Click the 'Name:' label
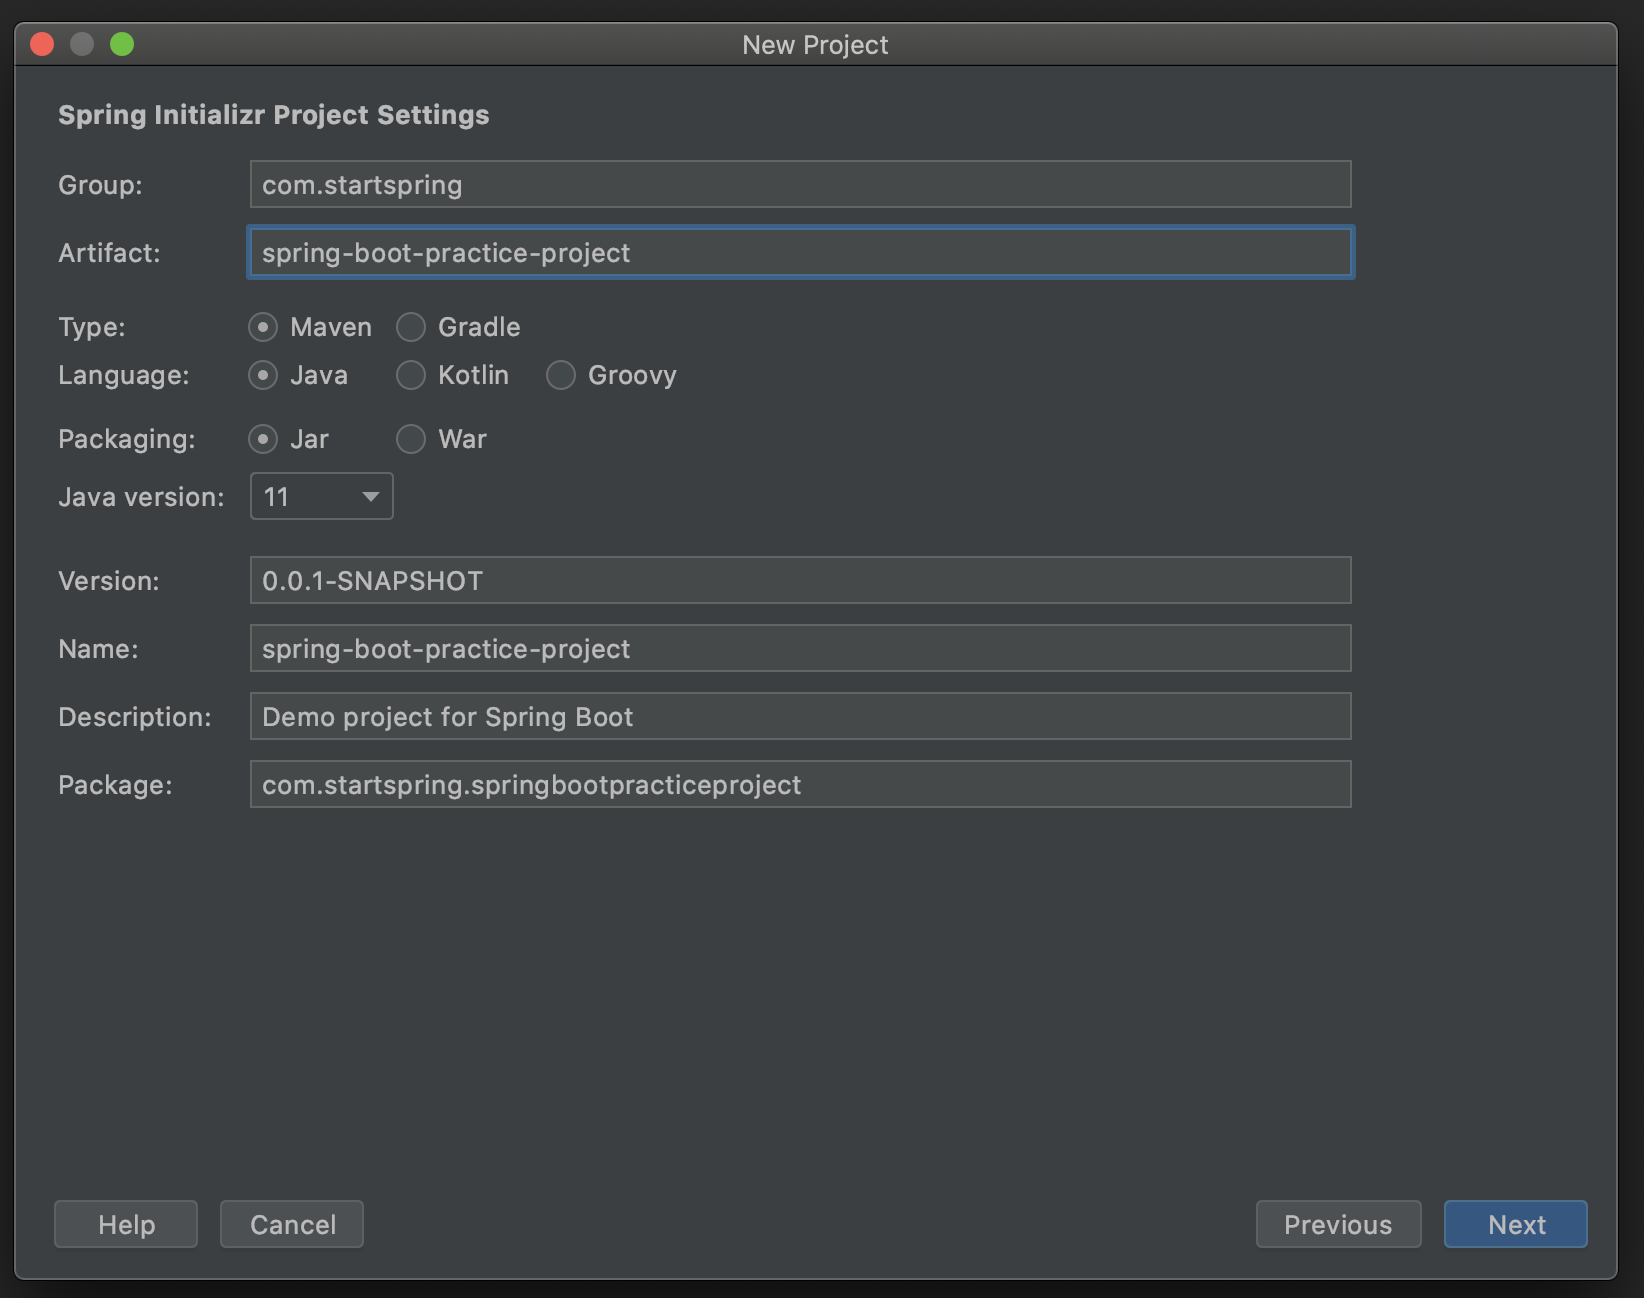 click(98, 649)
